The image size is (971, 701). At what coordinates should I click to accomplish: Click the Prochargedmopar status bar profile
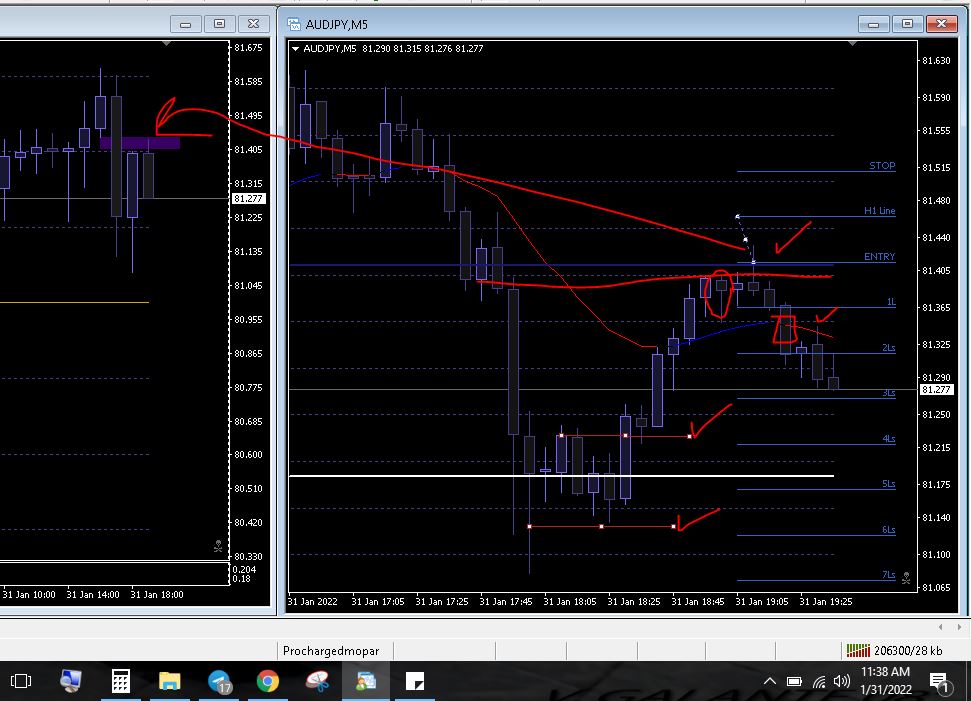point(331,651)
